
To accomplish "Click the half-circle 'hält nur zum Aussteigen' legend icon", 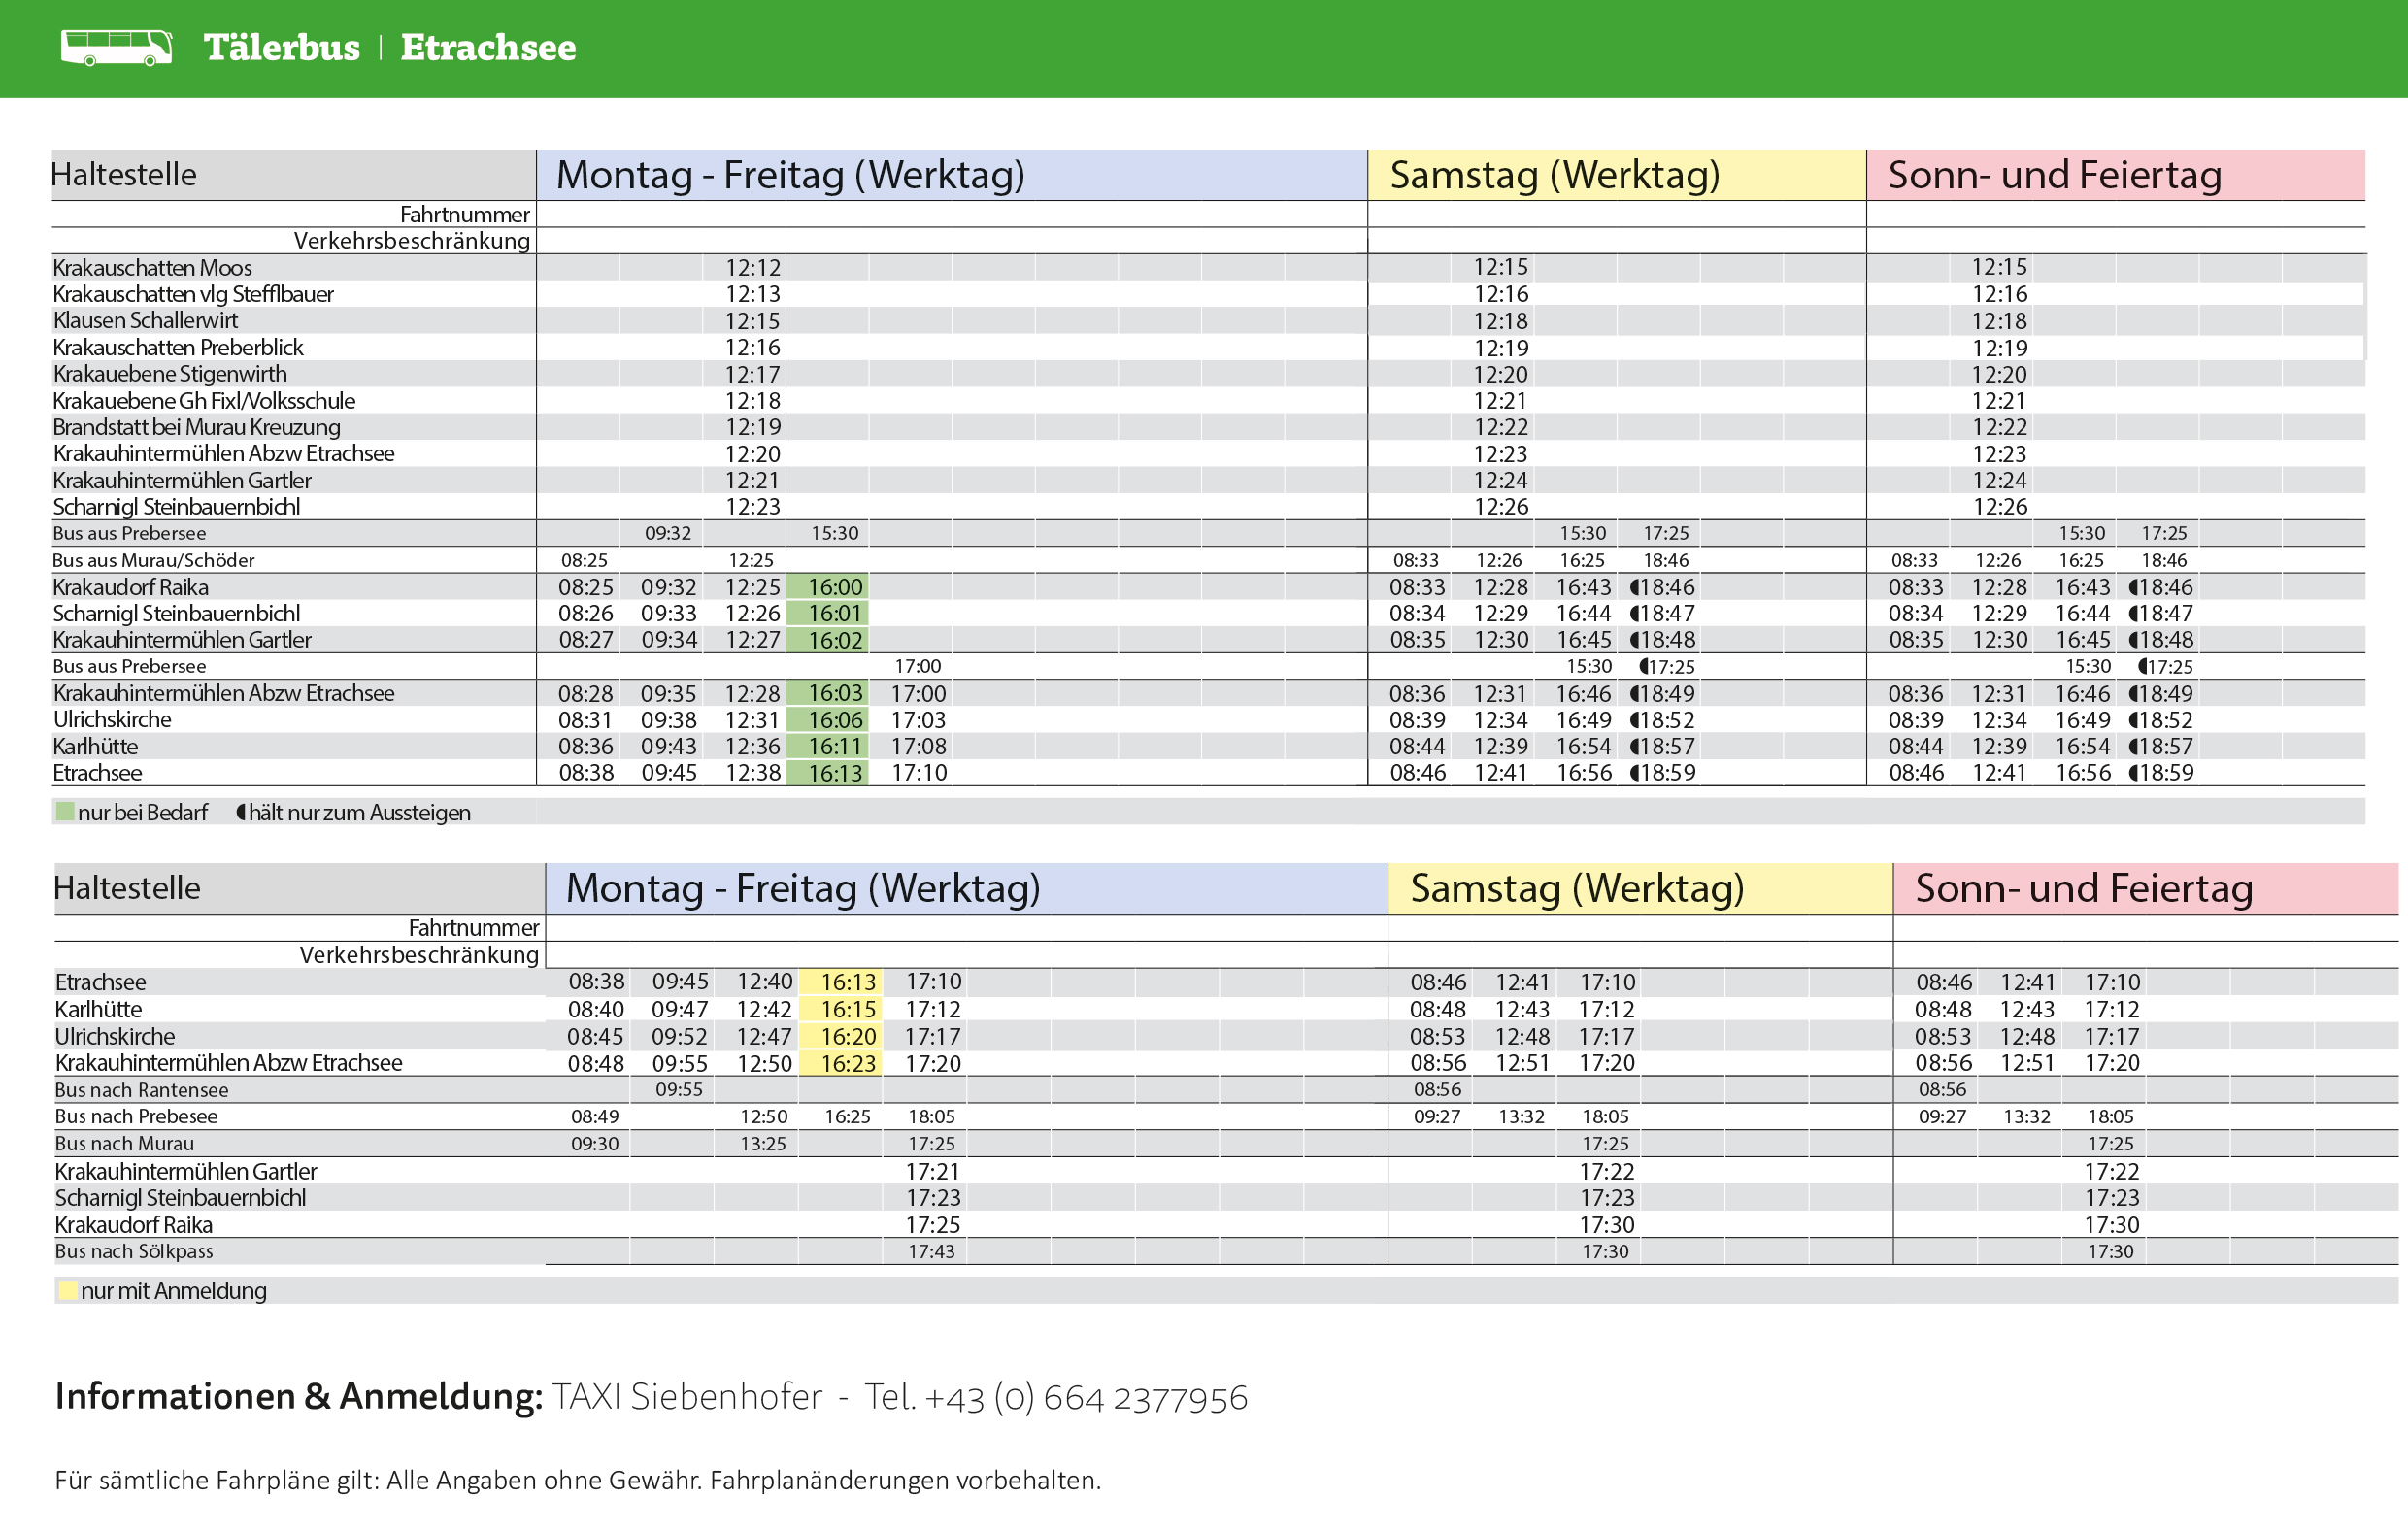I will (241, 812).
